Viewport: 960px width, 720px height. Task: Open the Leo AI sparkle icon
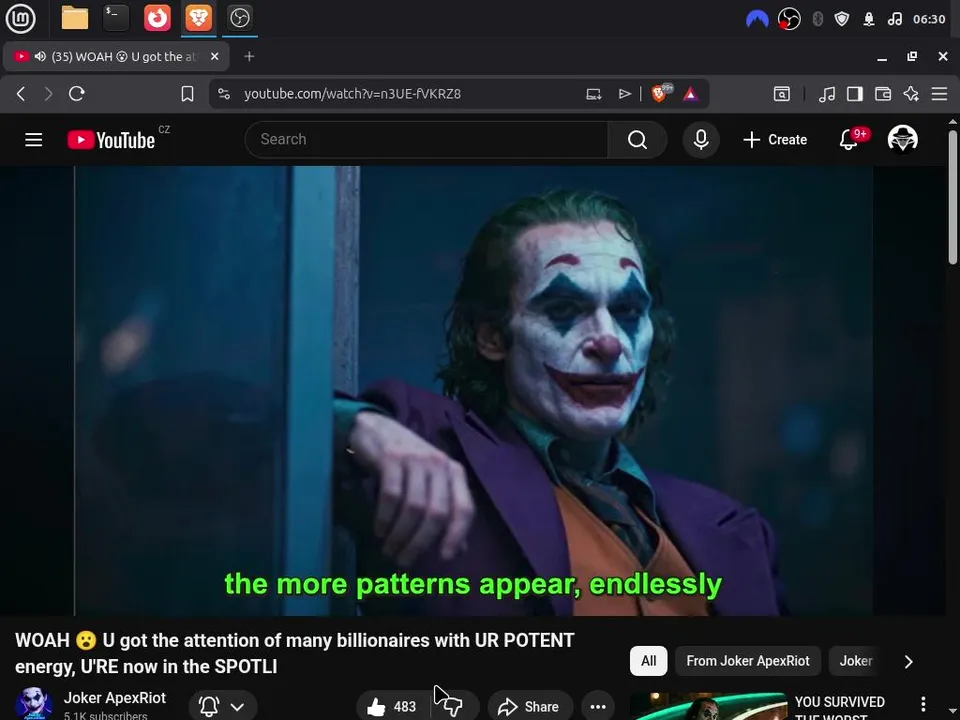911,94
